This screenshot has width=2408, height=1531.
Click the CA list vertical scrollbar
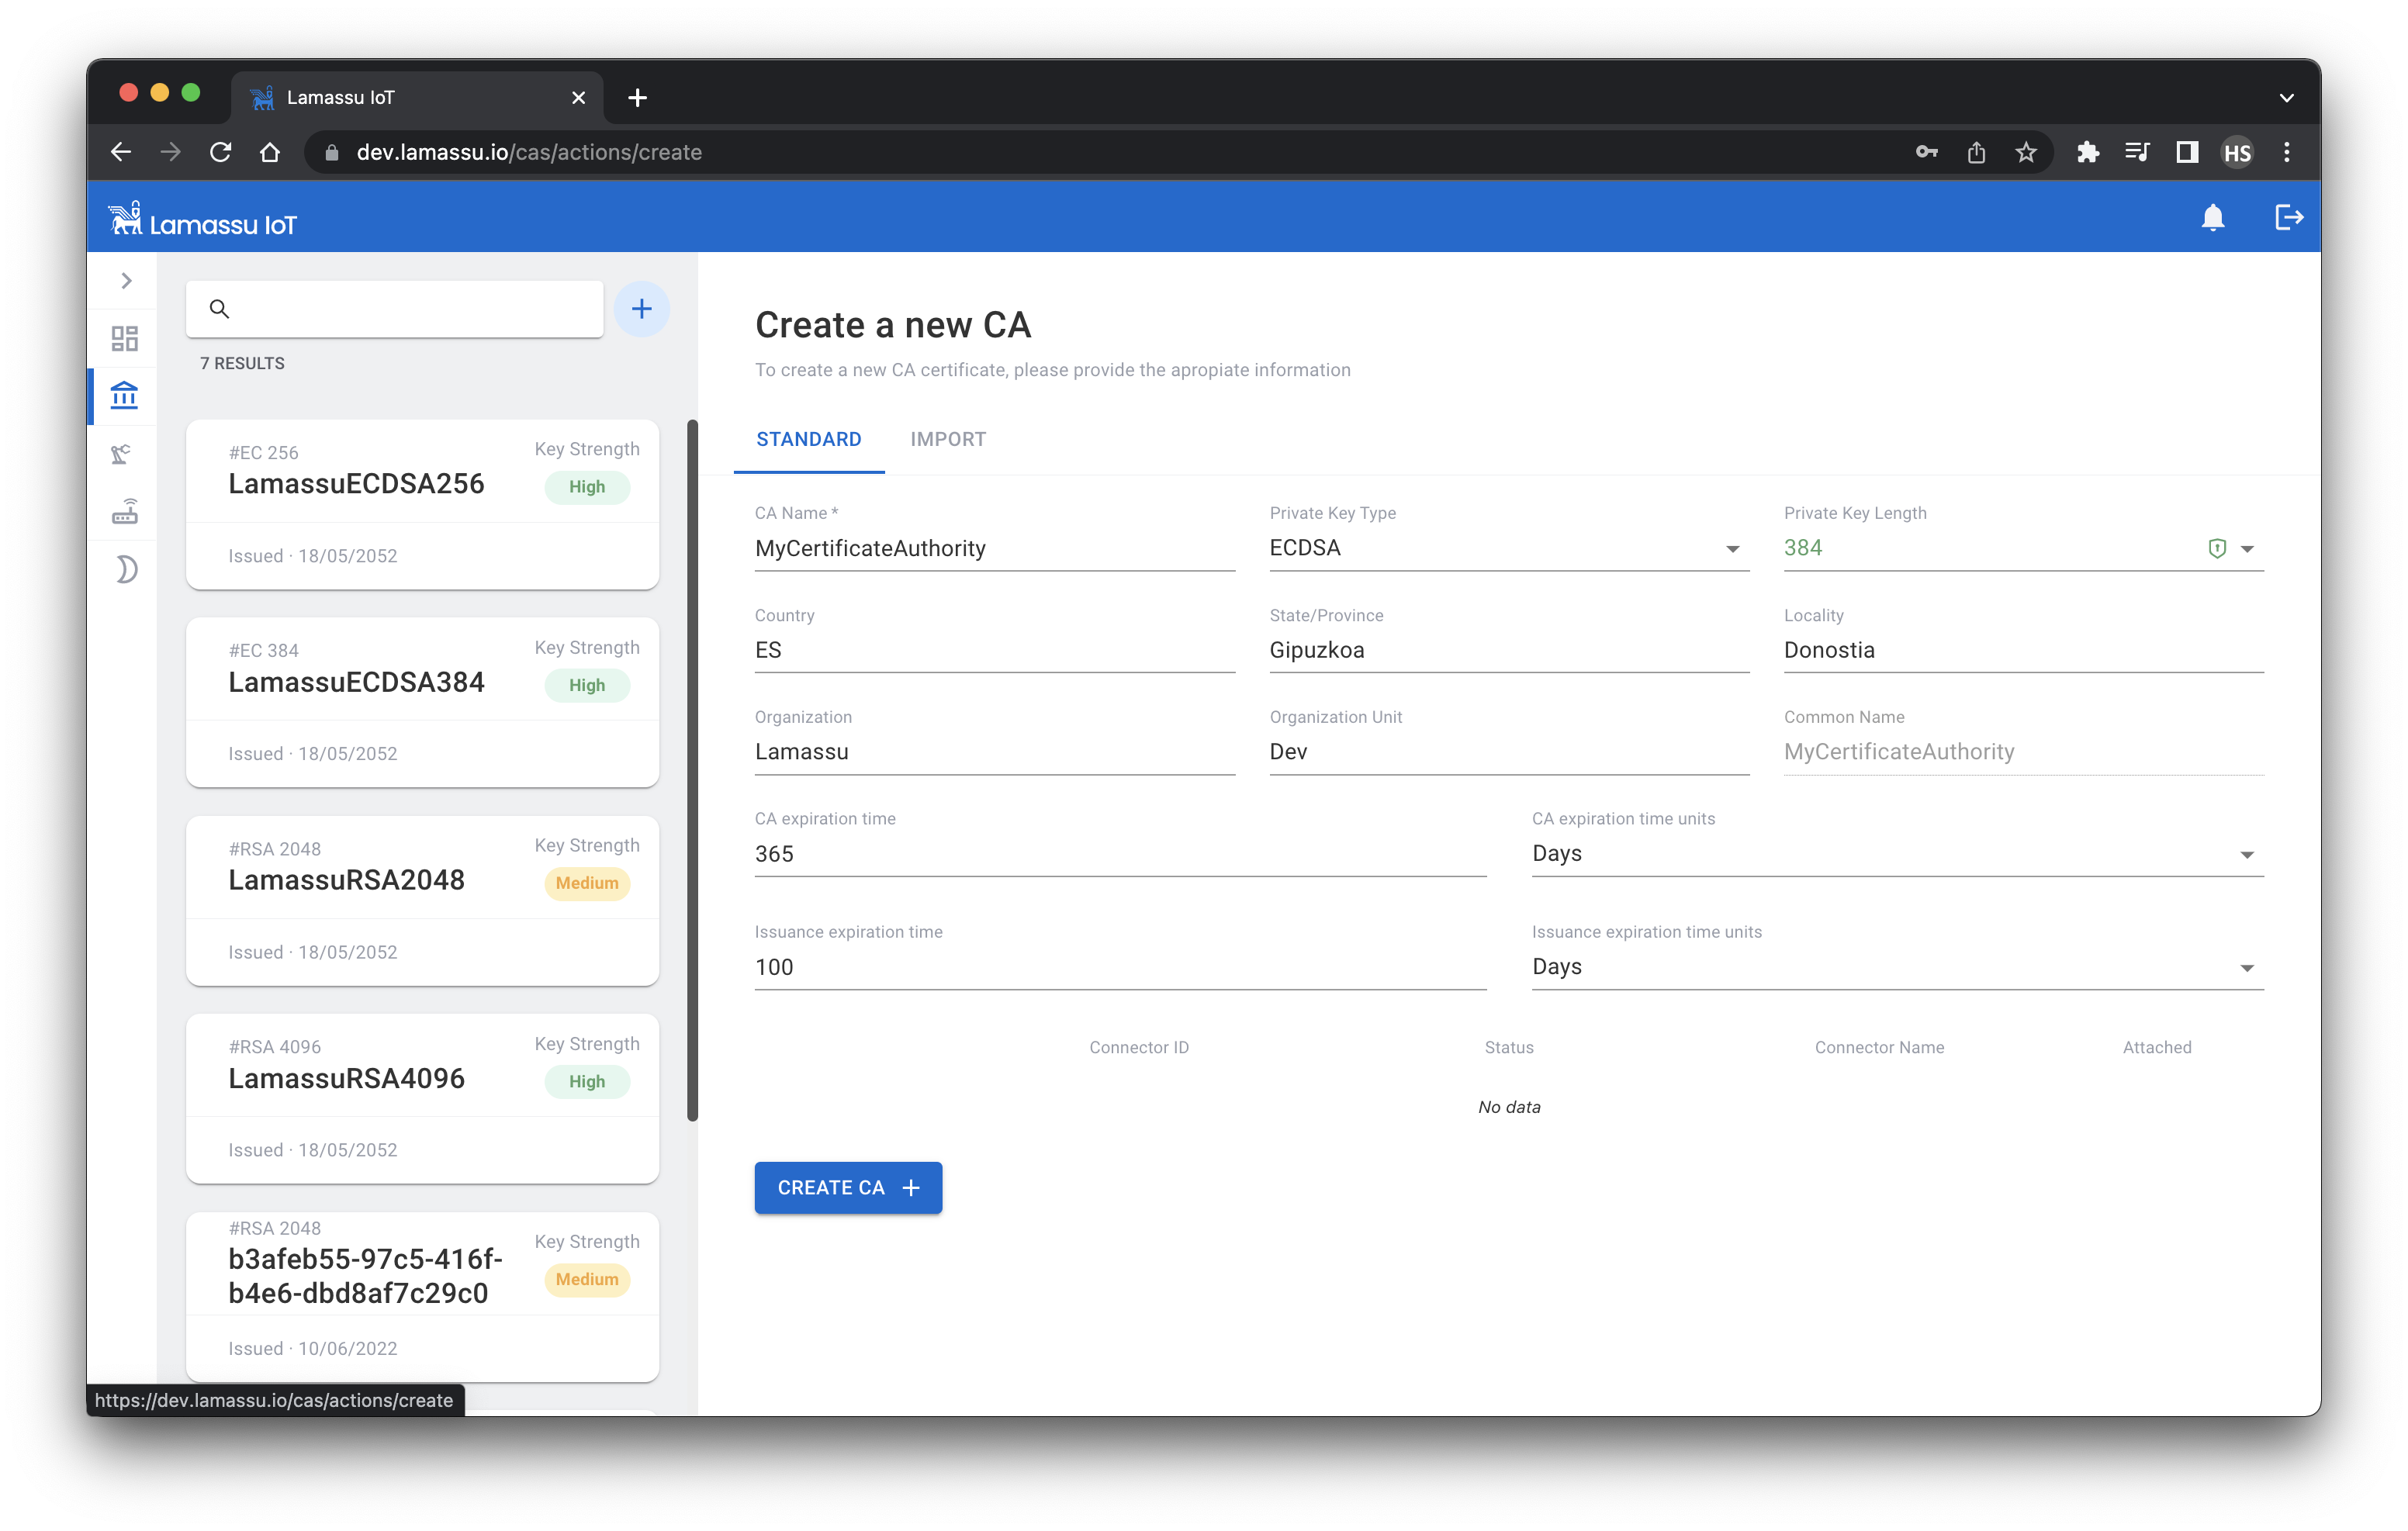pos(692,770)
